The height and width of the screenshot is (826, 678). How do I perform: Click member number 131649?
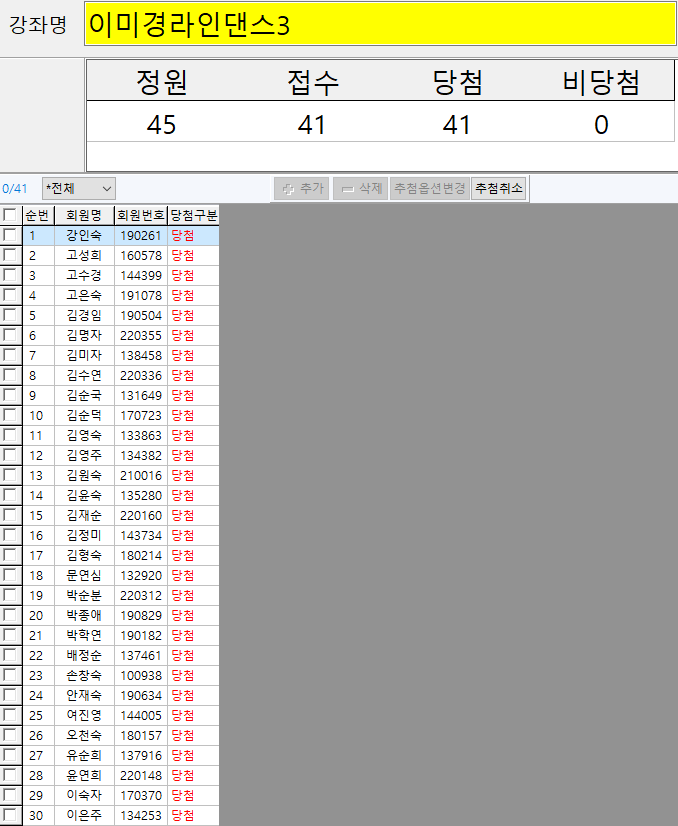pyautogui.click(x=141, y=396)
